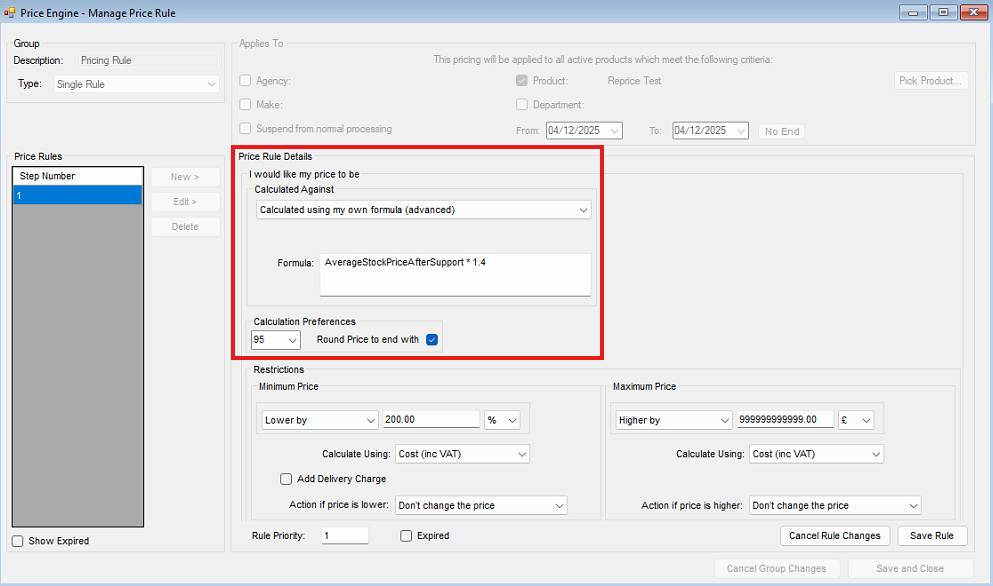Viewport: 993px width, 586px height.
Task: Click the Step Number column header
Action: (x=77, y=176)
